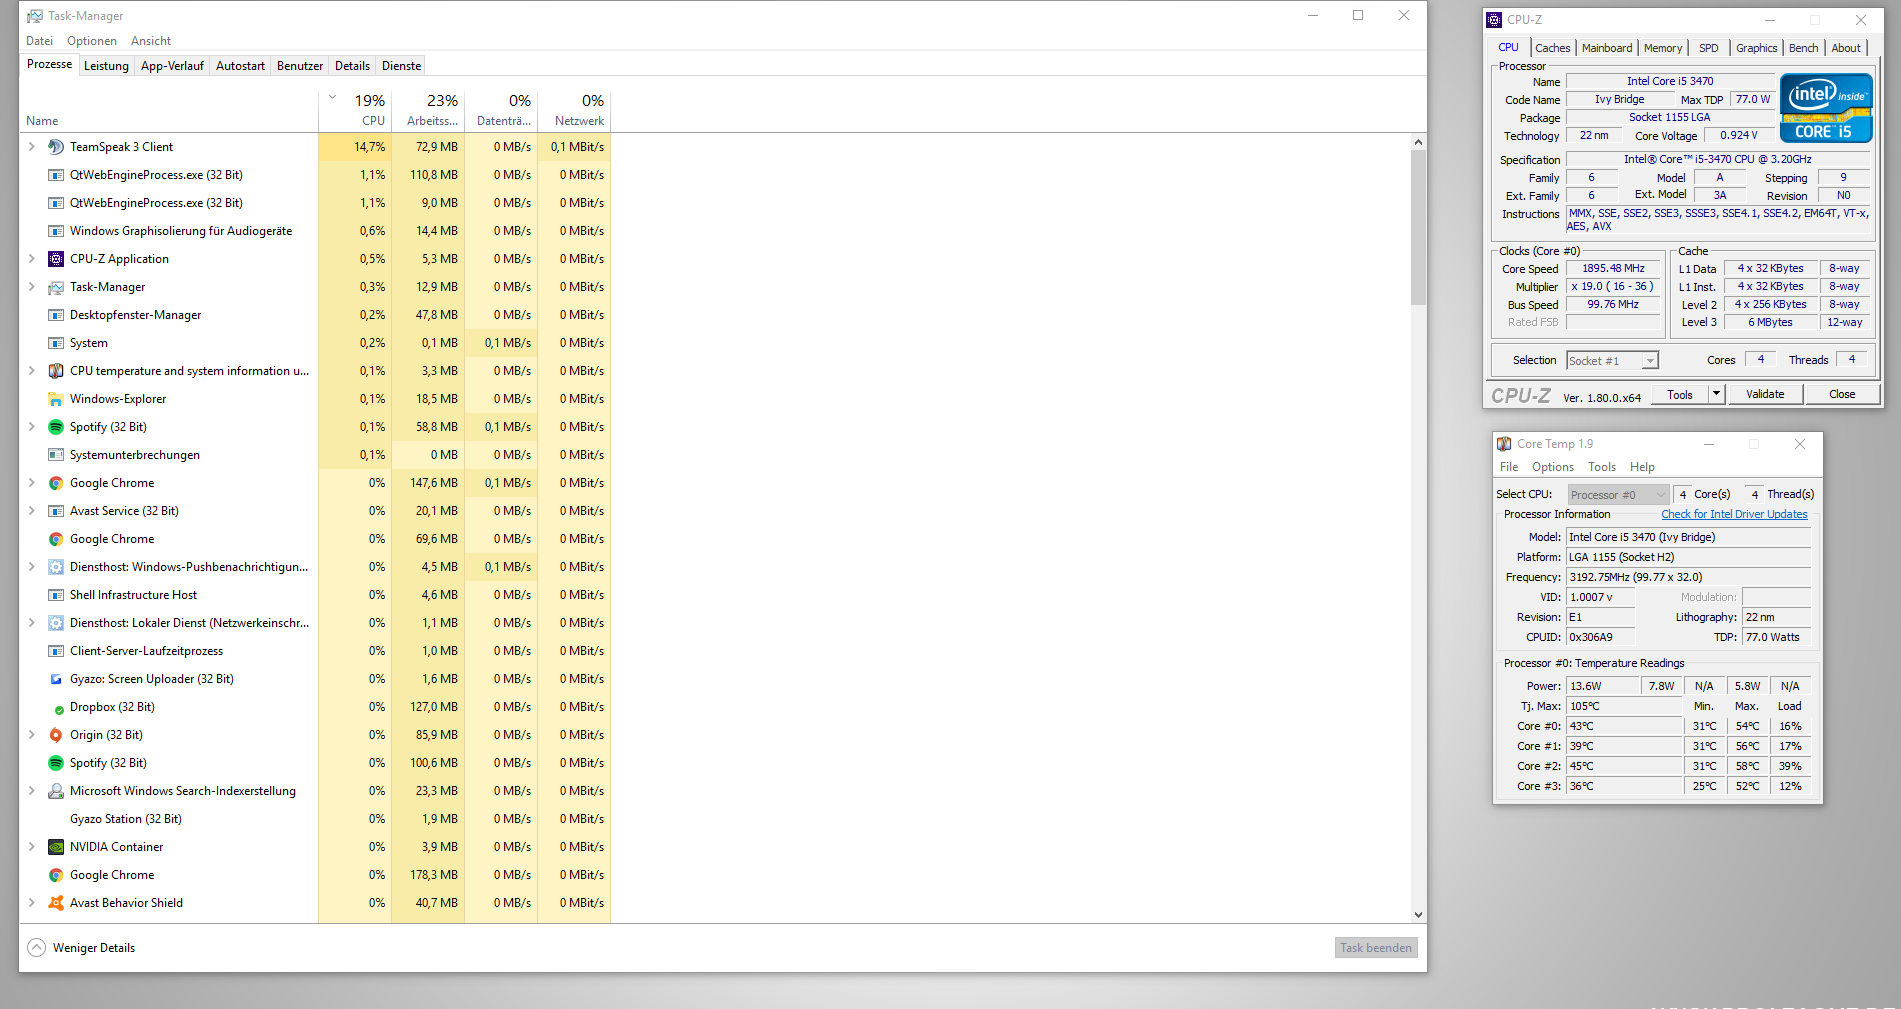Sort processes by the CPU column header
This screenshot has width=1901, height=1009.
pos(355,109)
